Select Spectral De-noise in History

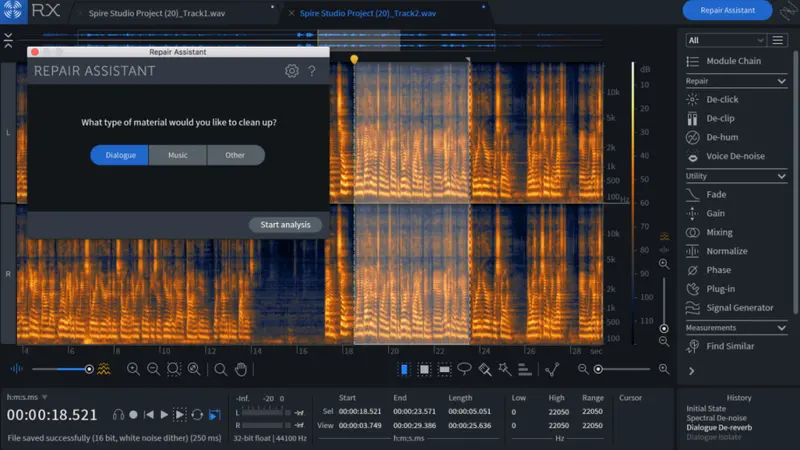click(x=716, y=418)
